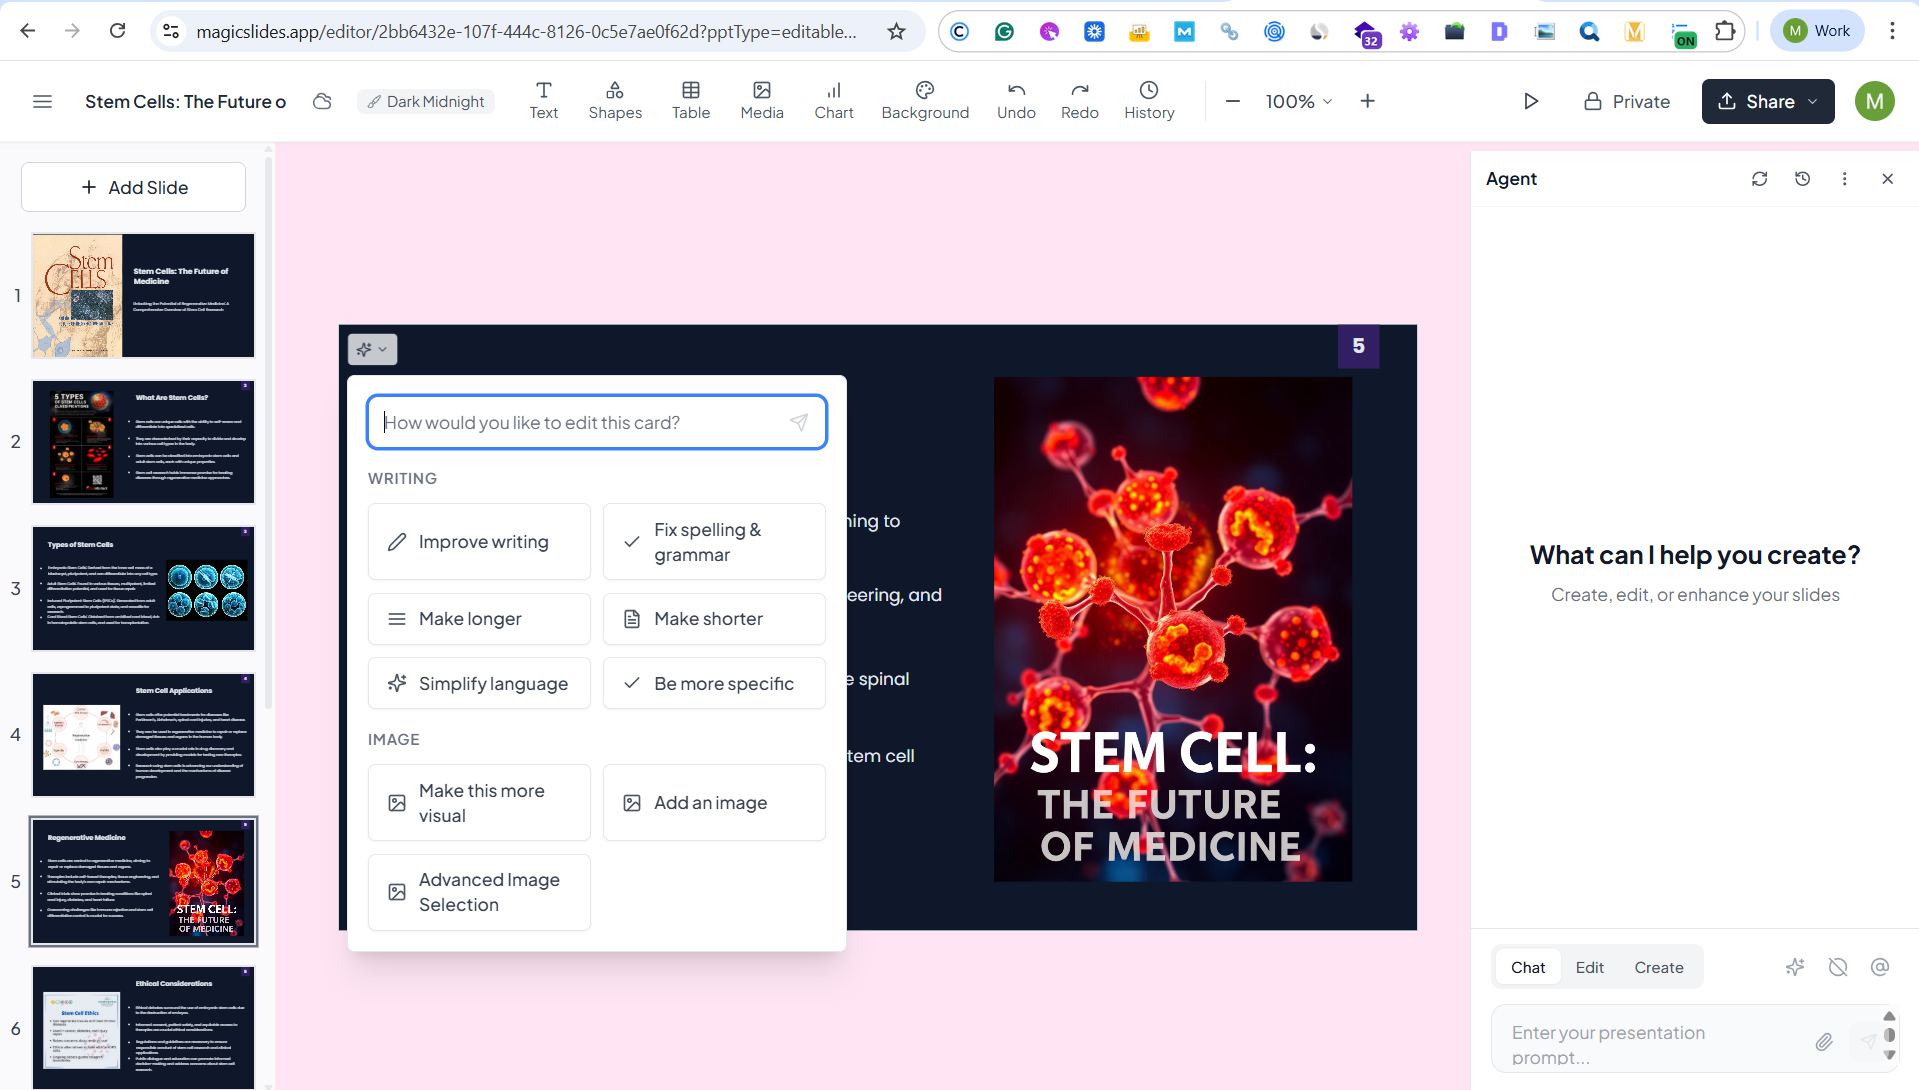The height and width of the screenshot is (1090, 1919).
Task: Select slide 3 thumbnail Types of Stem Cells
Action: 143,588
